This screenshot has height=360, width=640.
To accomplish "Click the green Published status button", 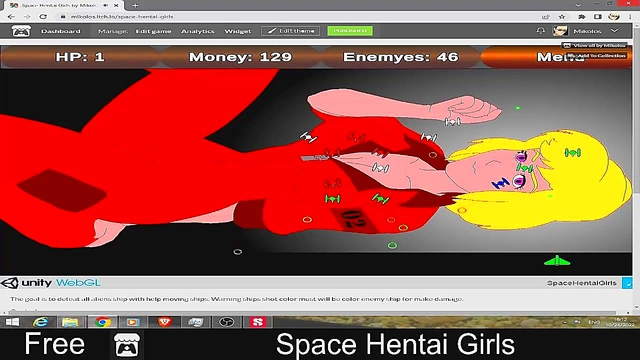I will click(x=350, y=31).
